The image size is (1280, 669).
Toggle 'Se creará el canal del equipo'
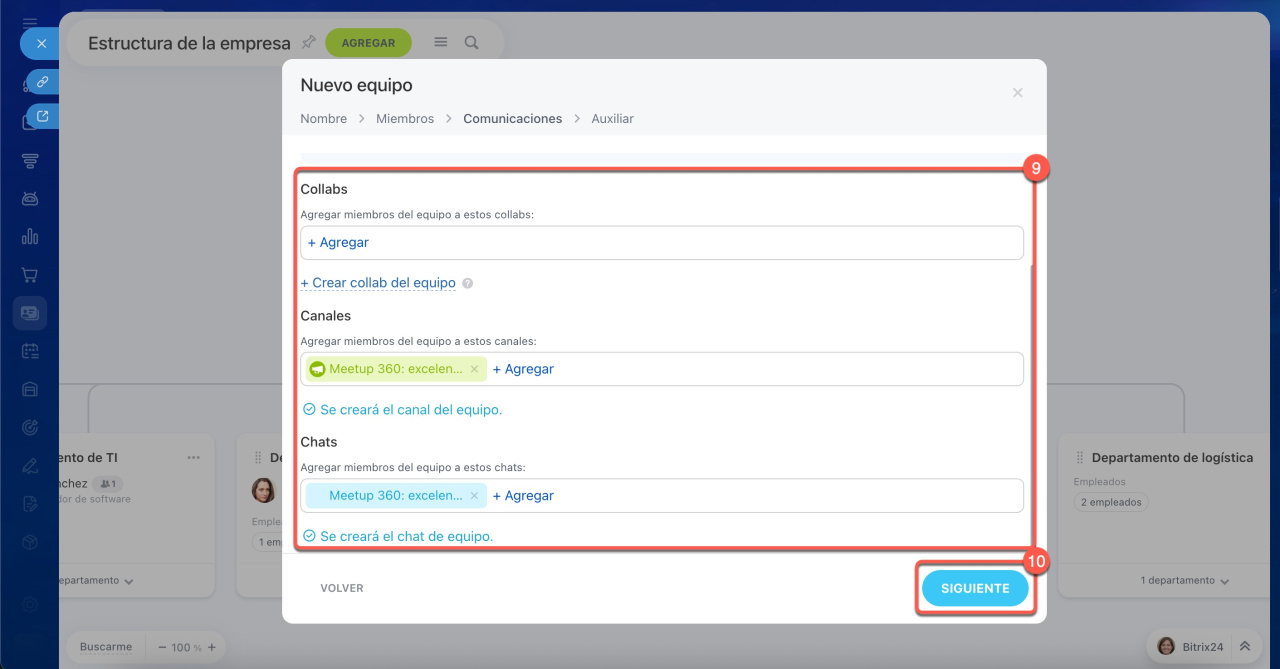[309, 410]
